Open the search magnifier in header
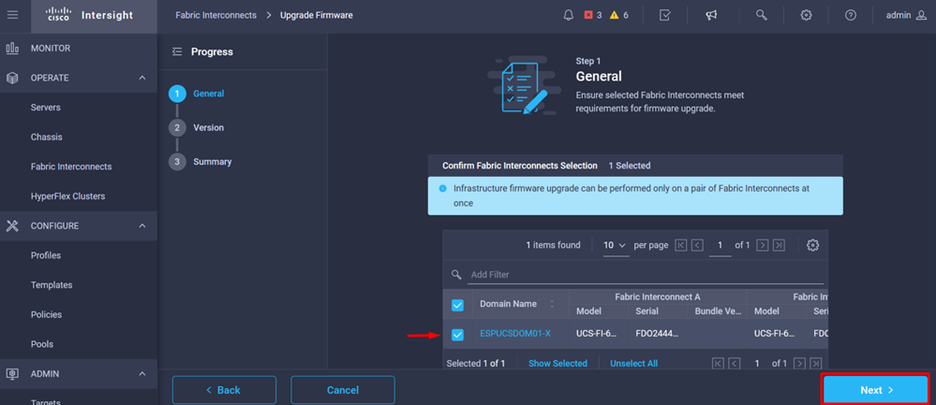 click(761, 15)
